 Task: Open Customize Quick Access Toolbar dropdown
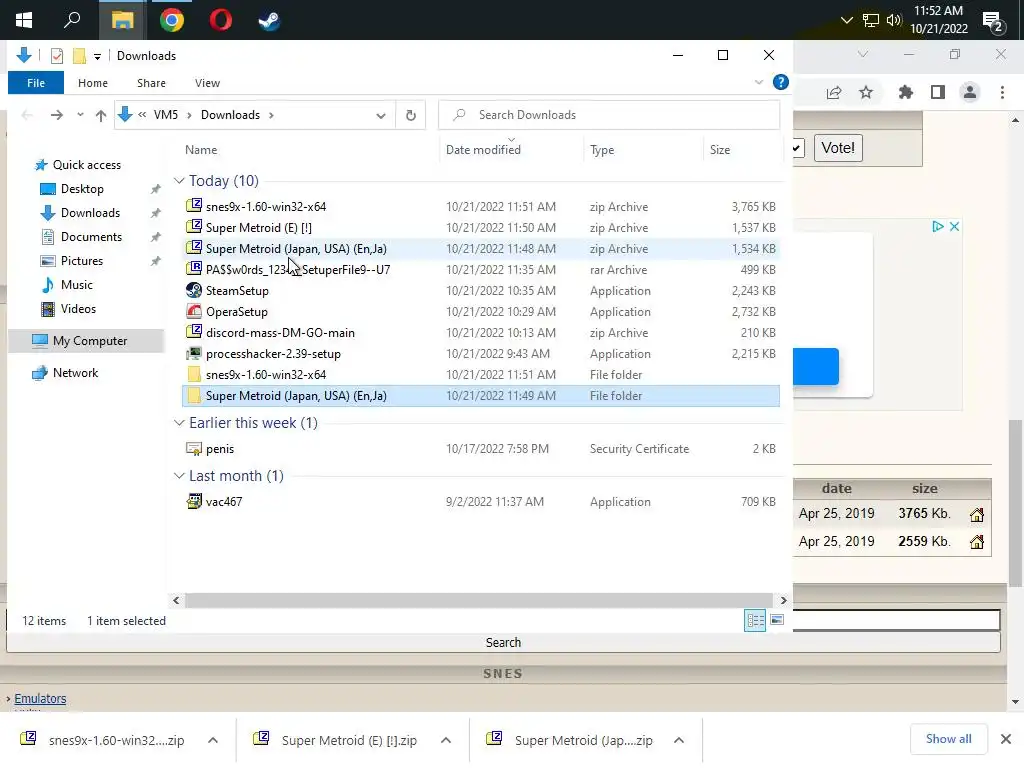point(97,57)
